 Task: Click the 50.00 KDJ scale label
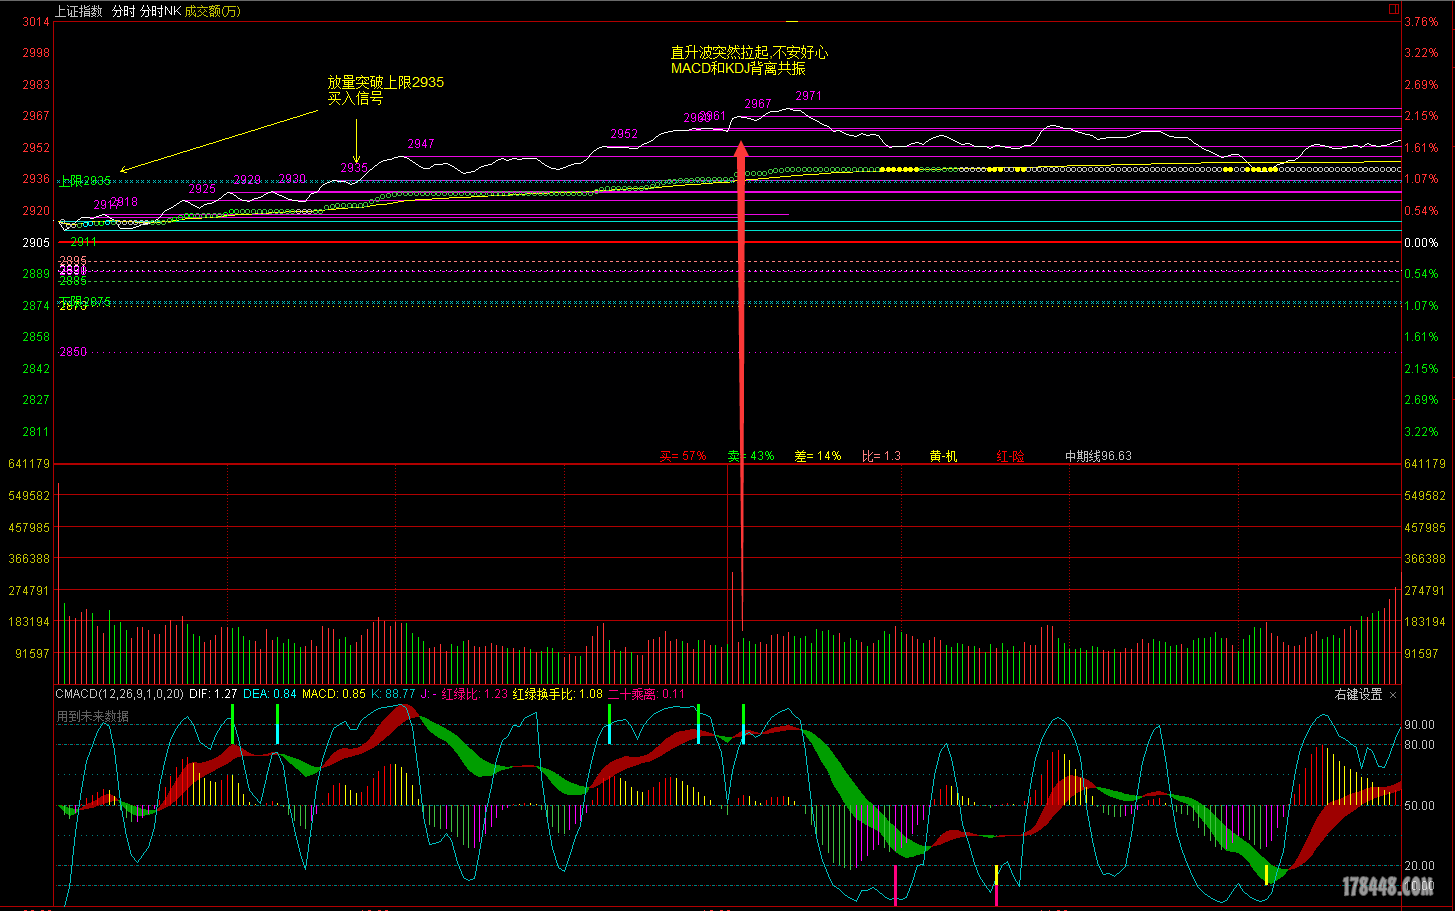1419,806
